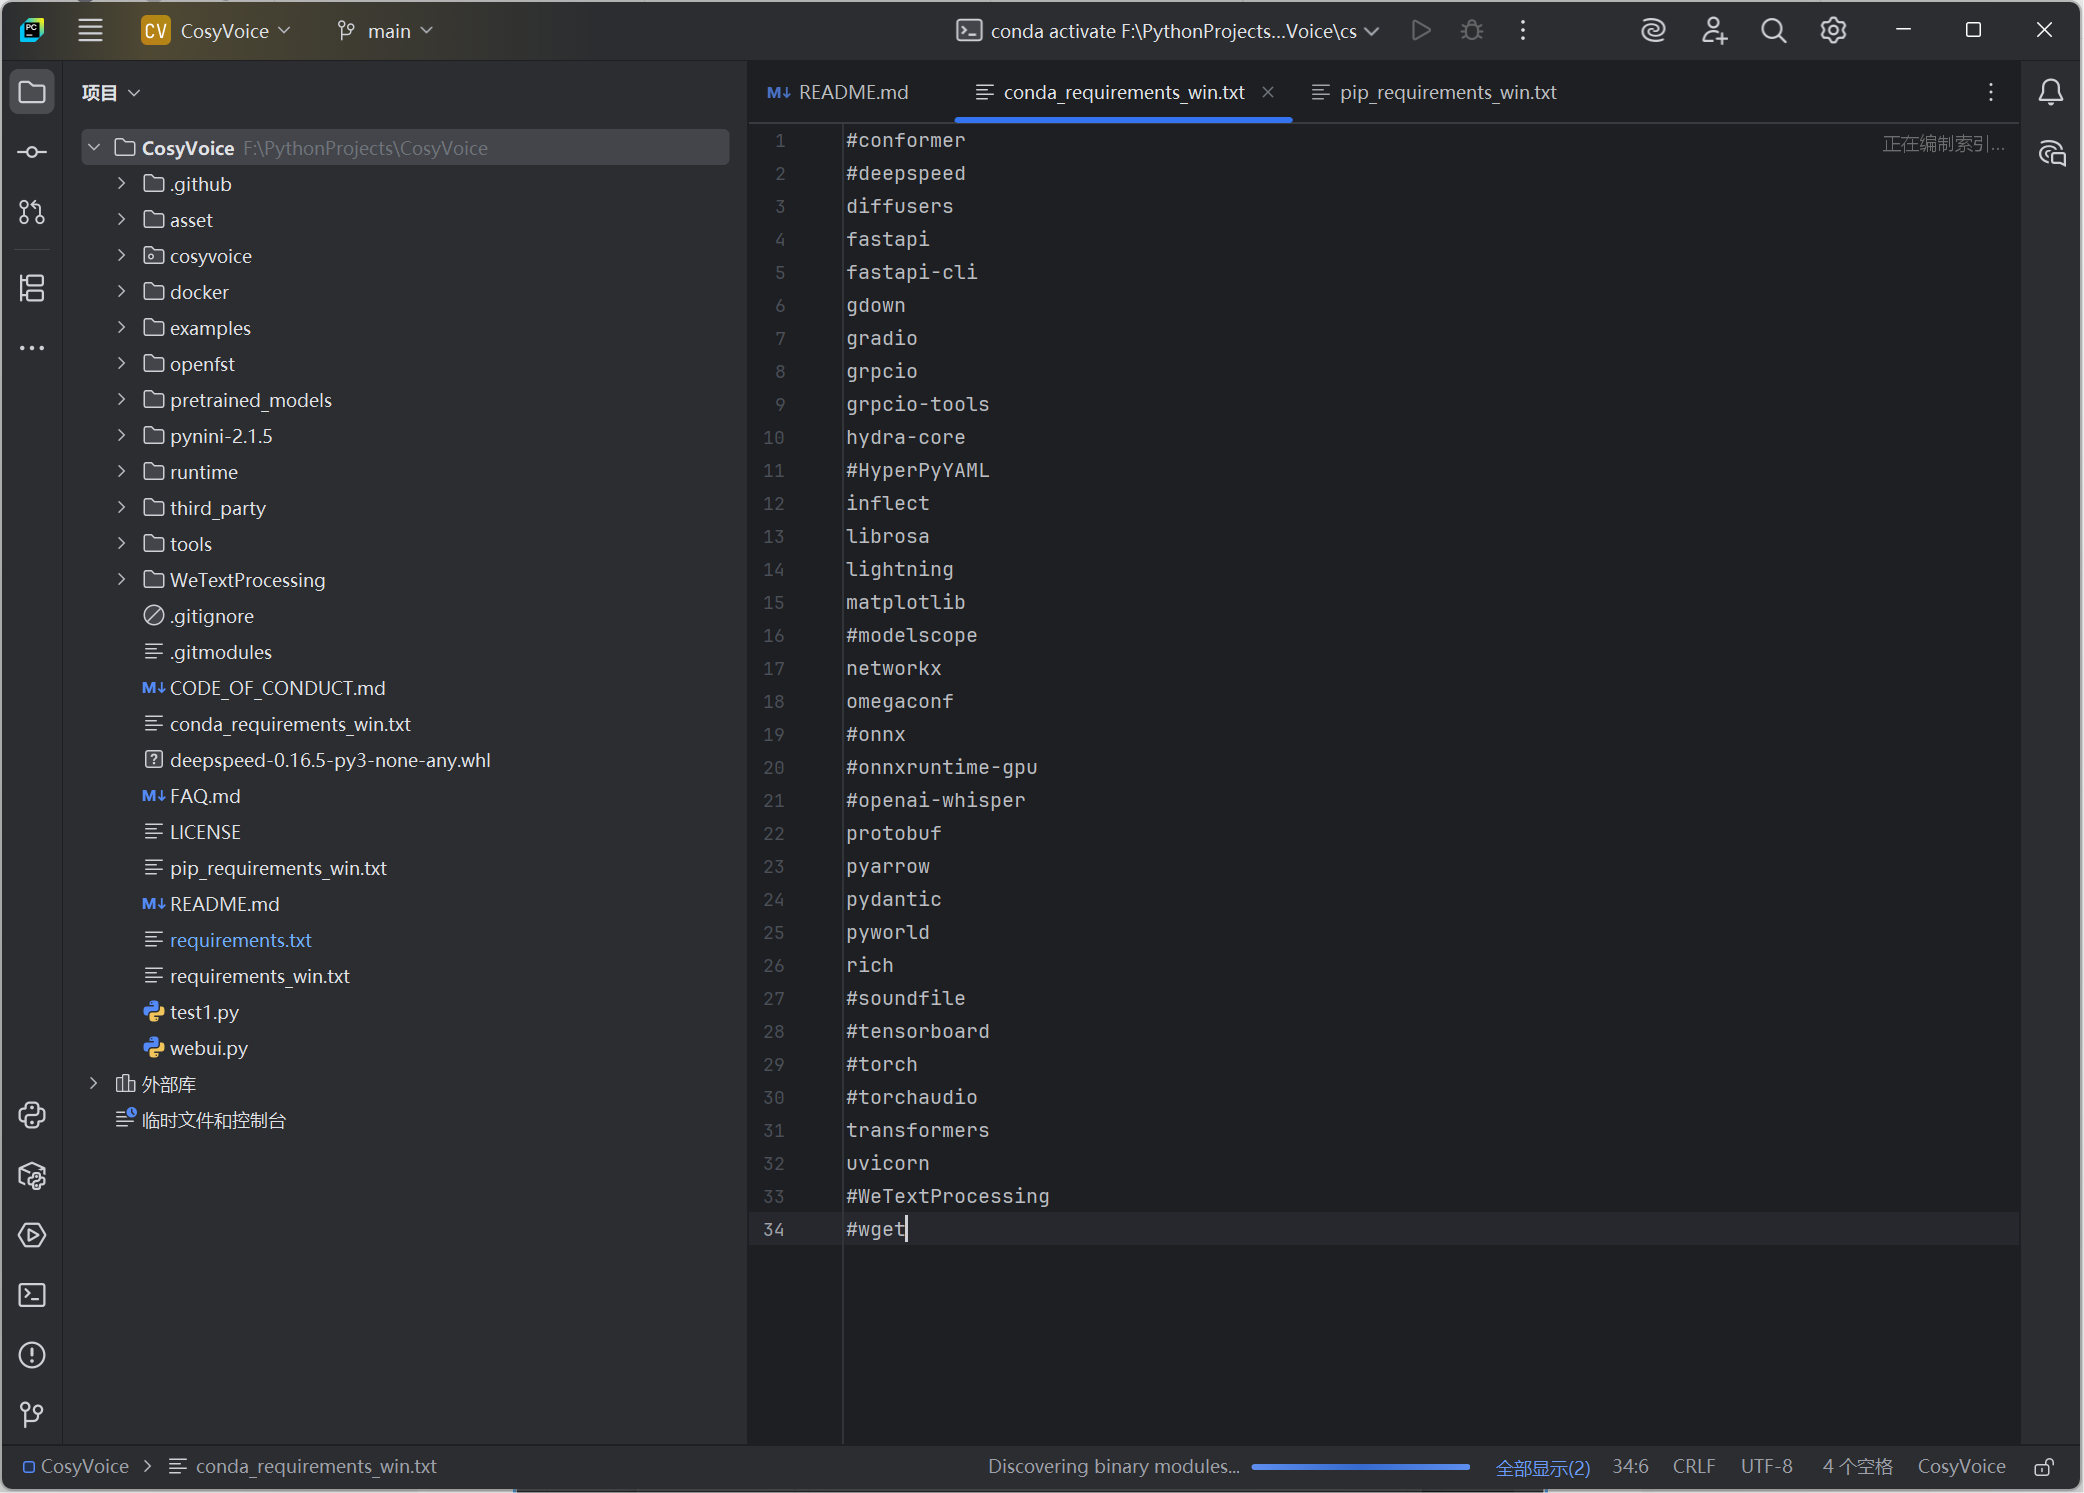
Task: Open the Python Console icon
Action: pyautogui.click(x=32, y=1115)
